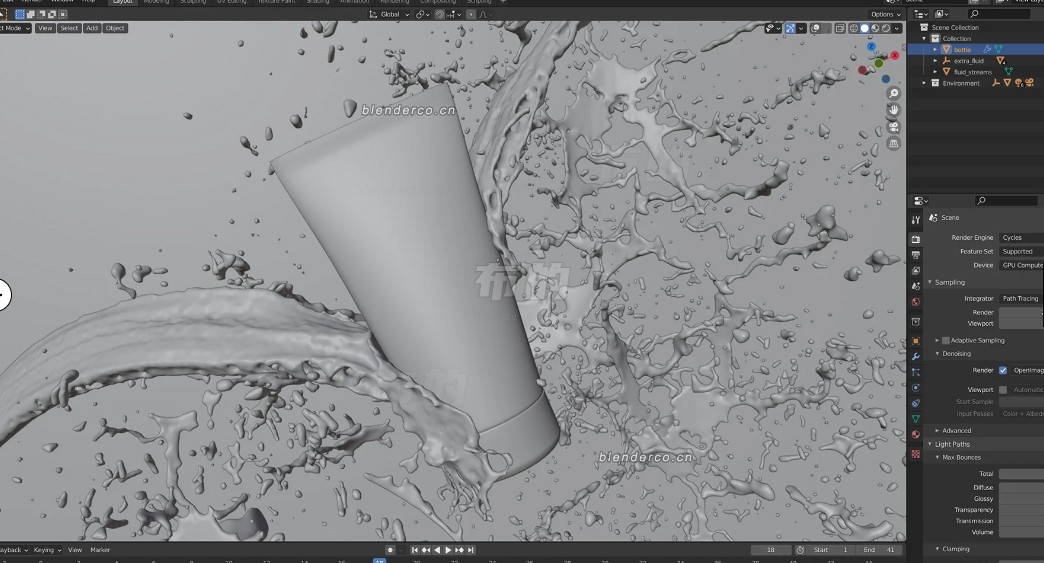Toggle camera view with the camera icon

click(894, 126)
